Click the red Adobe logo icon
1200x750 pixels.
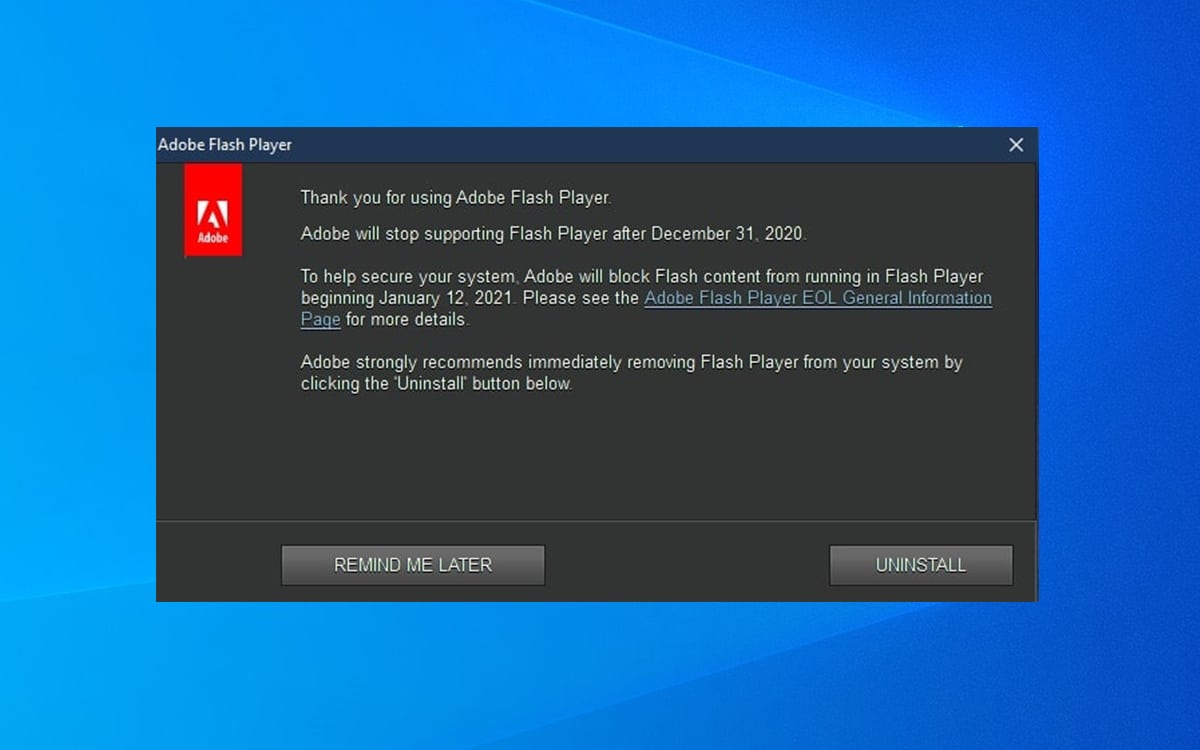pos(213,210)
